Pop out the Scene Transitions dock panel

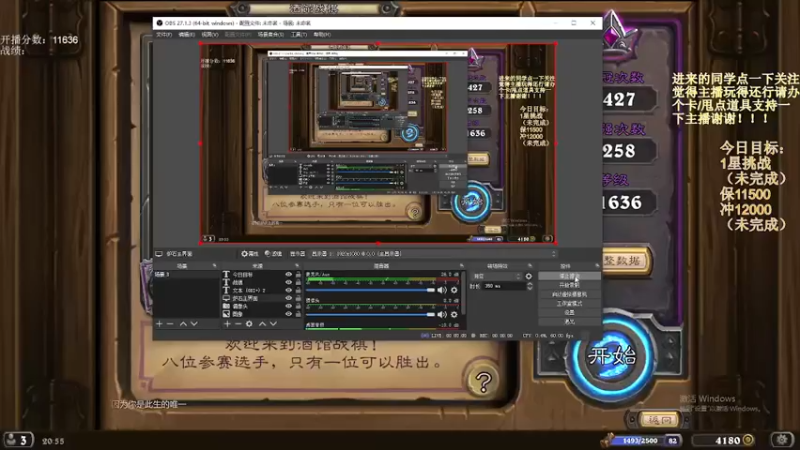tap(530, 266)
